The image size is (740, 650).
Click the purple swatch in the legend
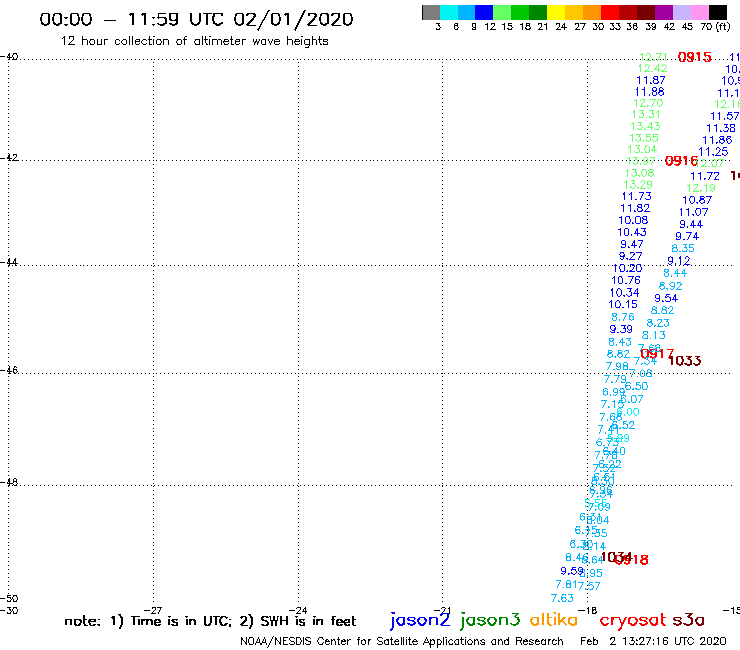[664, 12]
